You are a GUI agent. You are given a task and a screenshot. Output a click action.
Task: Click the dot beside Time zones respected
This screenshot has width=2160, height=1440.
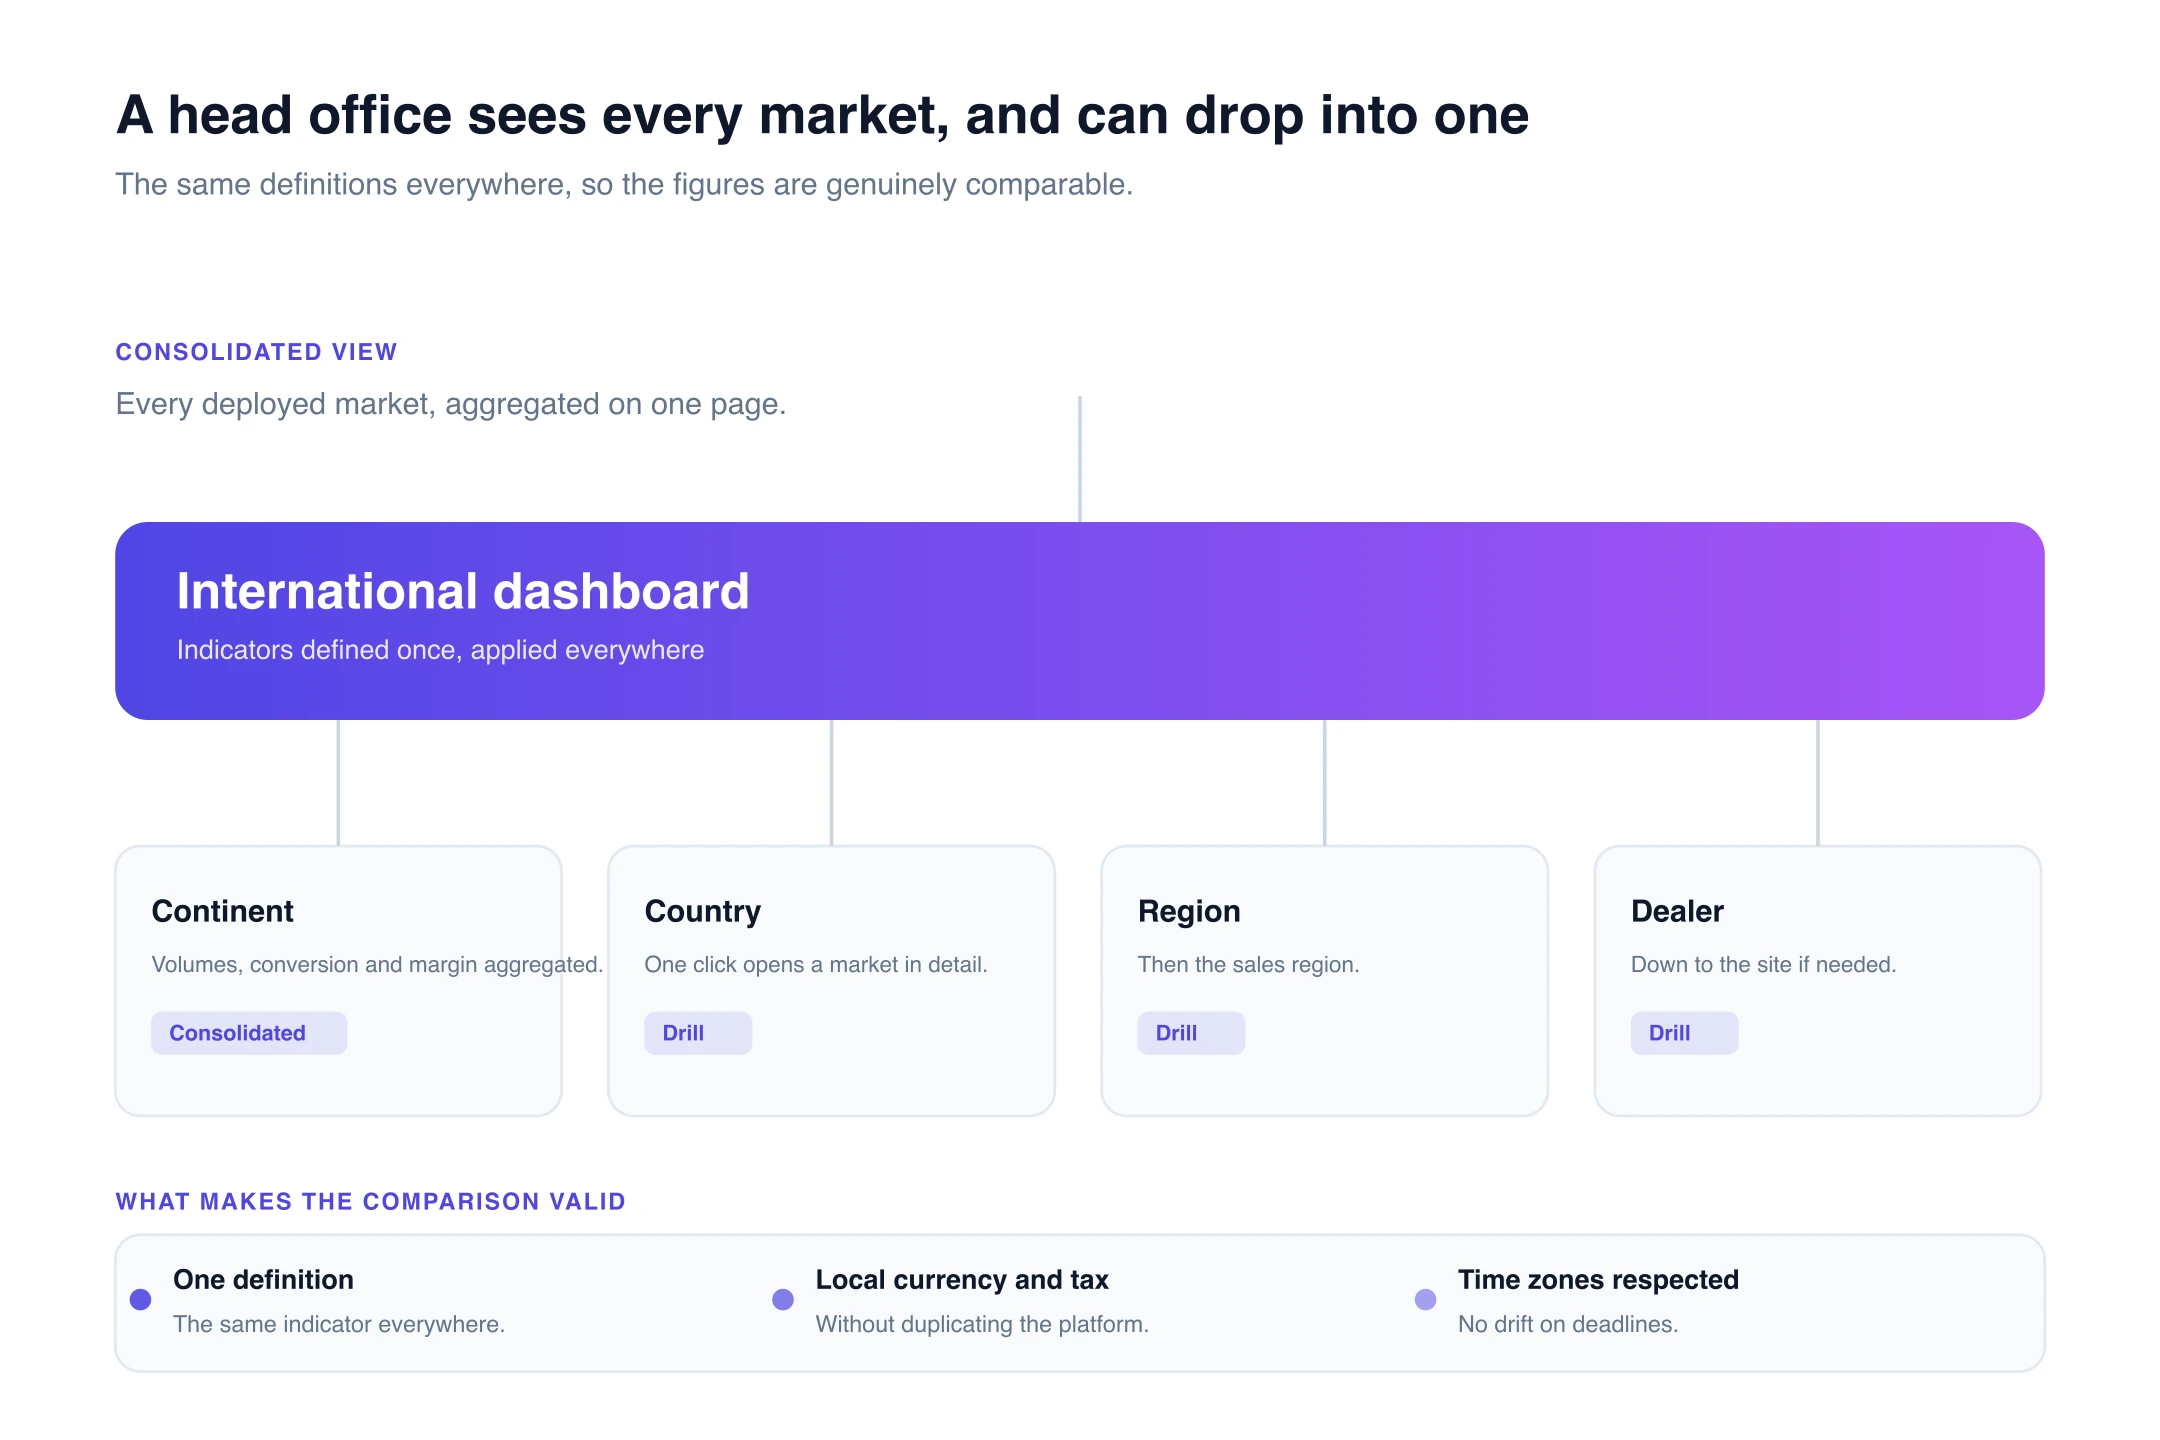click(x=1426, y=1299)
